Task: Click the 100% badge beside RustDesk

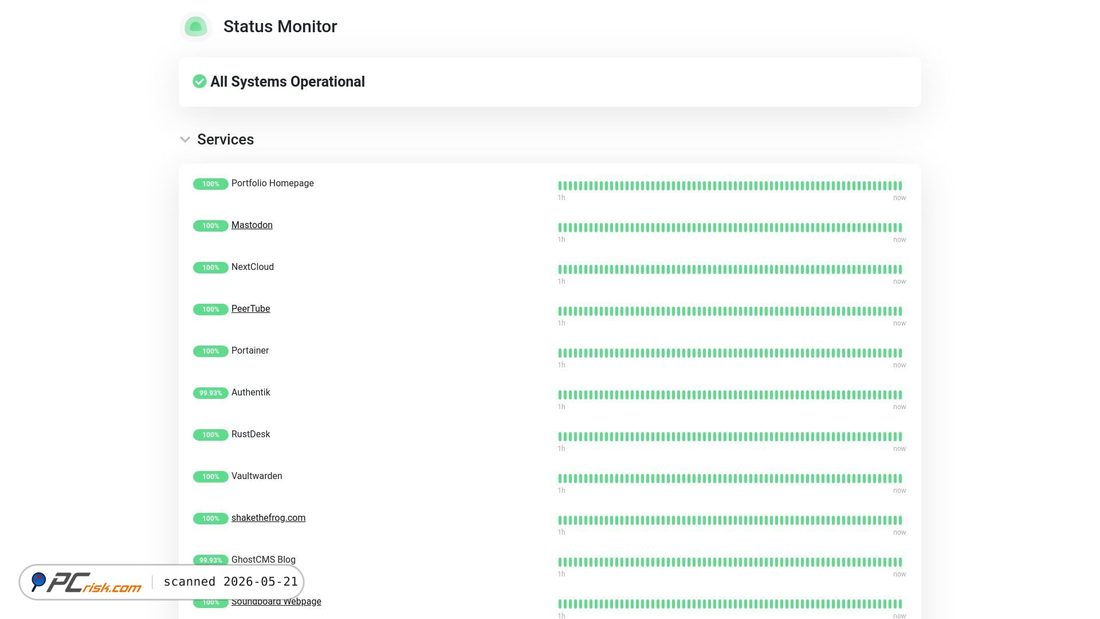Action: pos(210,434)
